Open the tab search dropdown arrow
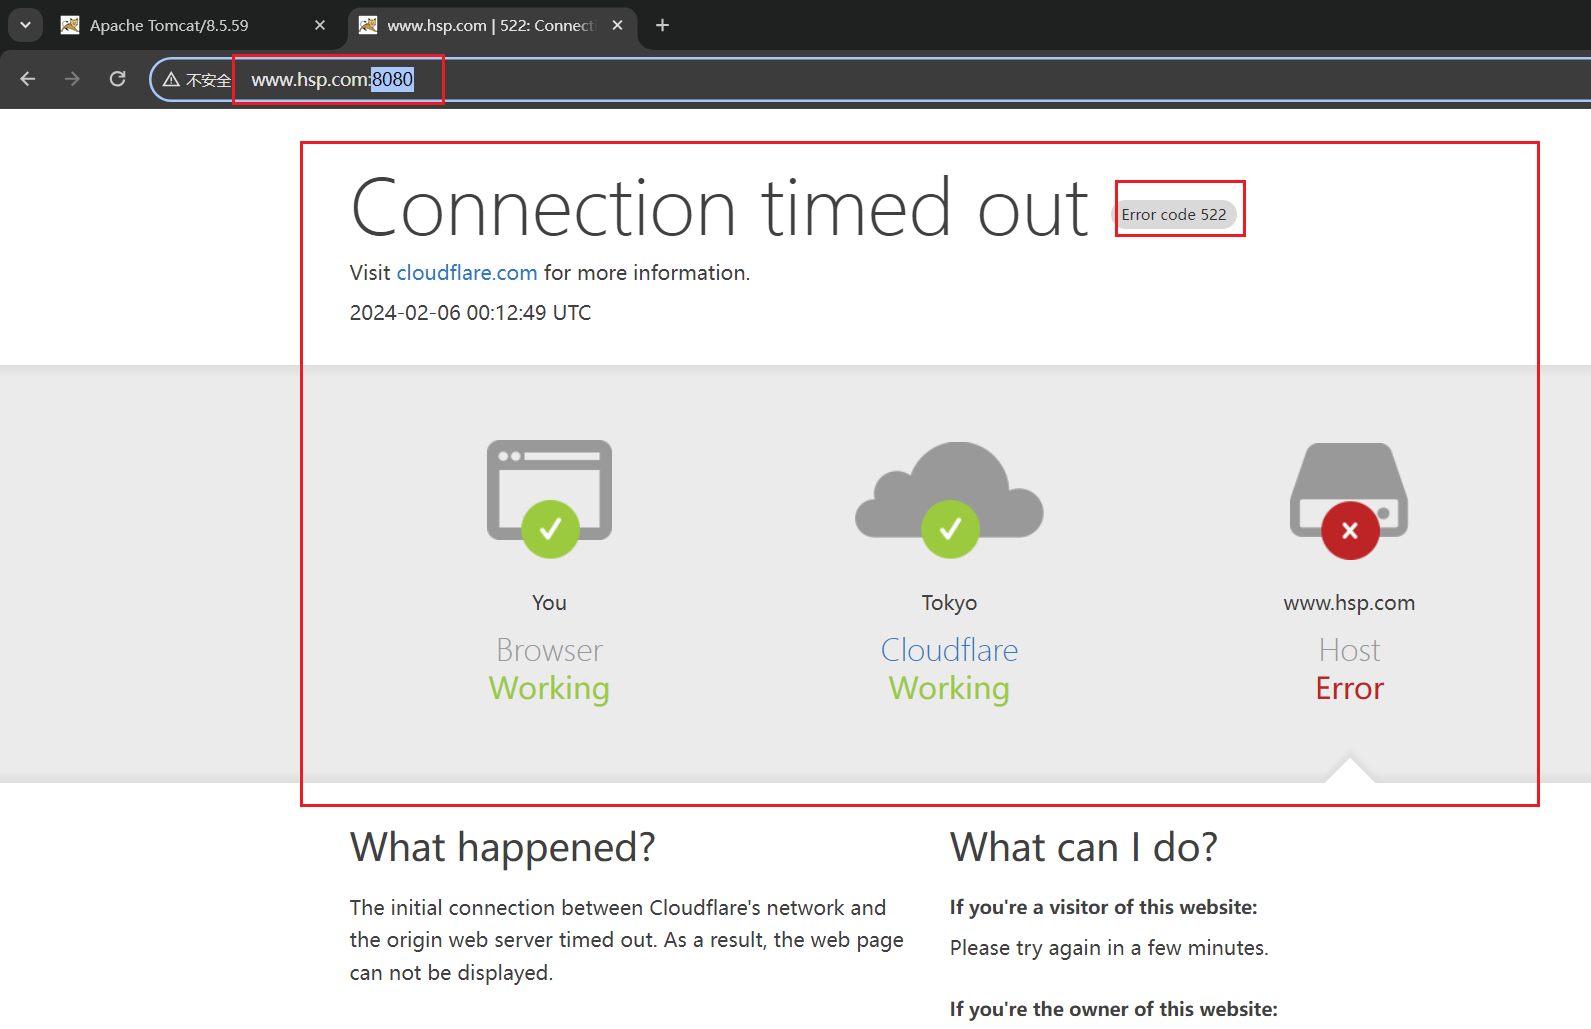 (x=25, y=25)
